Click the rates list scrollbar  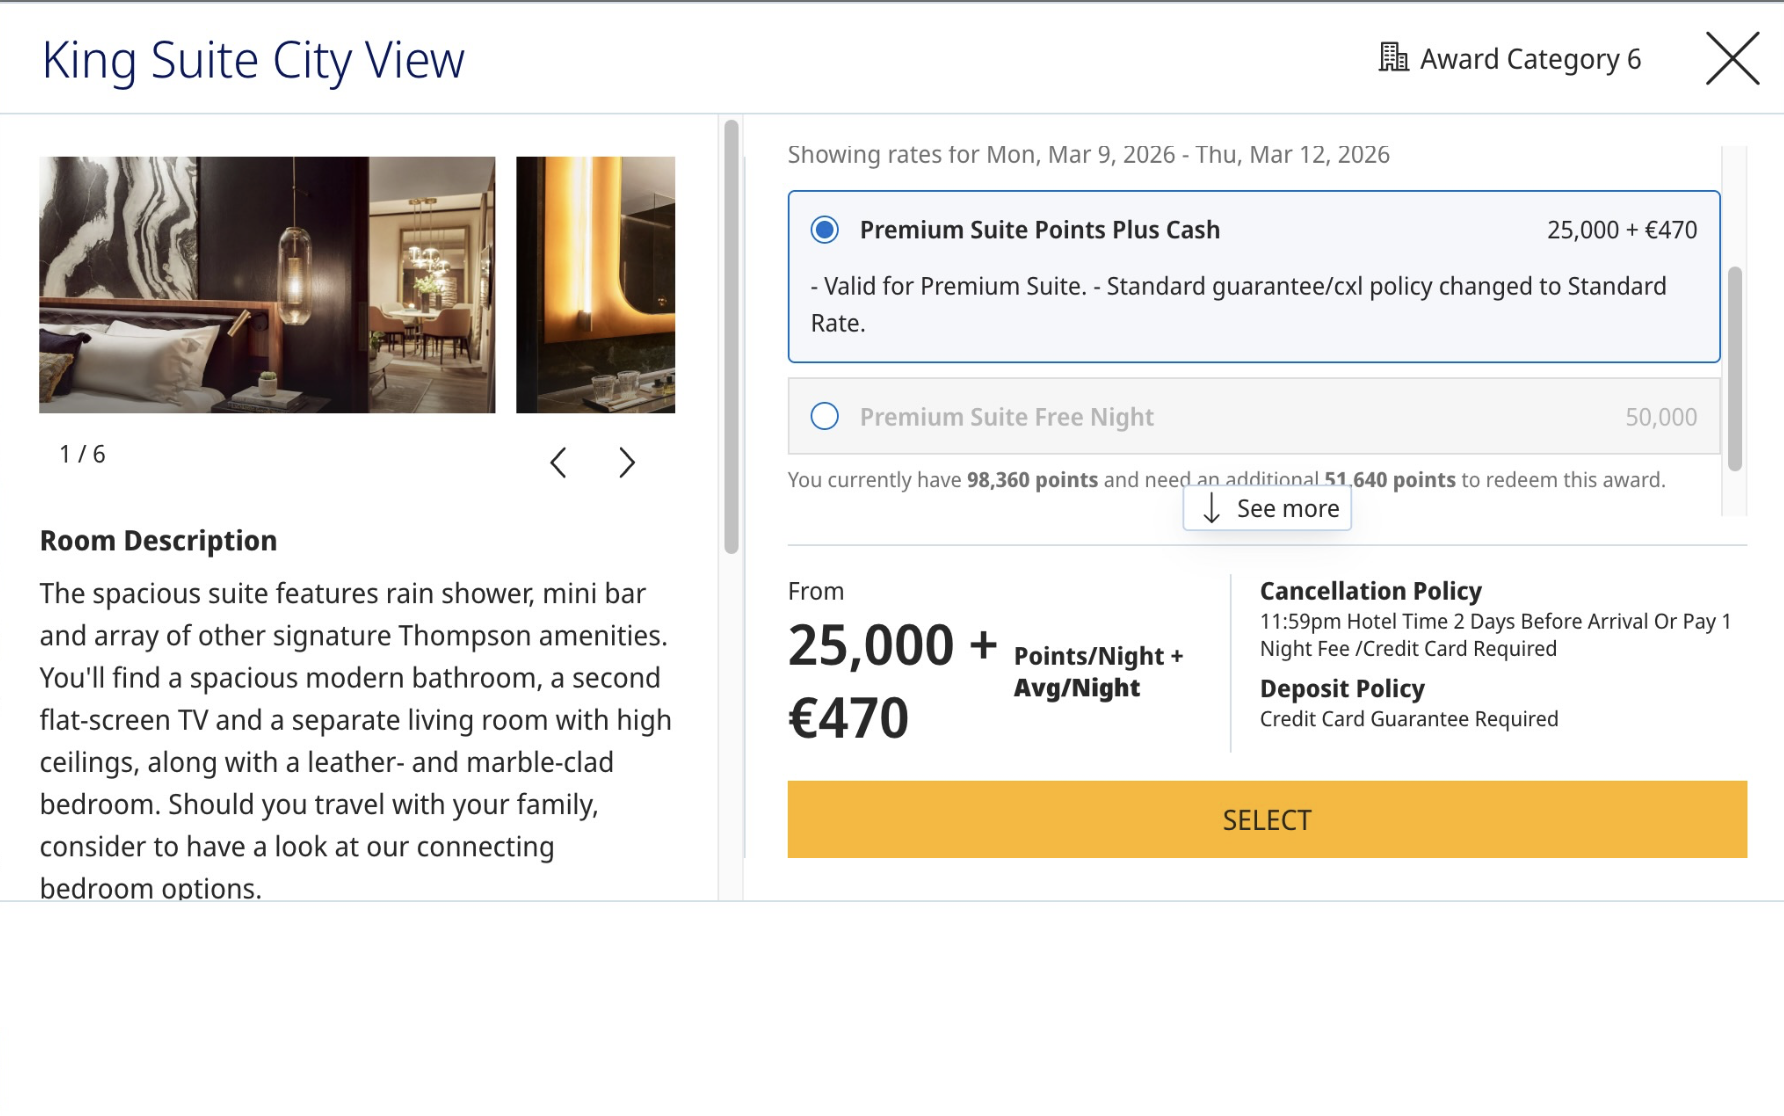coord(1735,368)
